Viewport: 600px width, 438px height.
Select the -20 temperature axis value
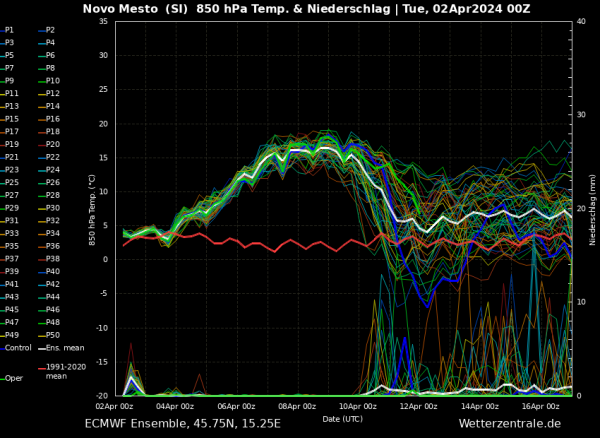click(x=102, y=396)
